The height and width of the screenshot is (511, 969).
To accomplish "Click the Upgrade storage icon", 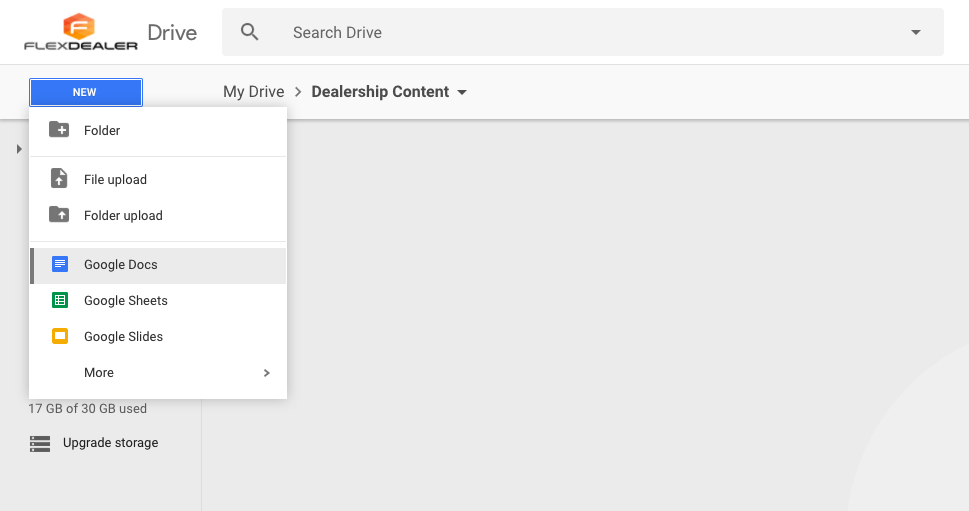I will pos(40,443).
